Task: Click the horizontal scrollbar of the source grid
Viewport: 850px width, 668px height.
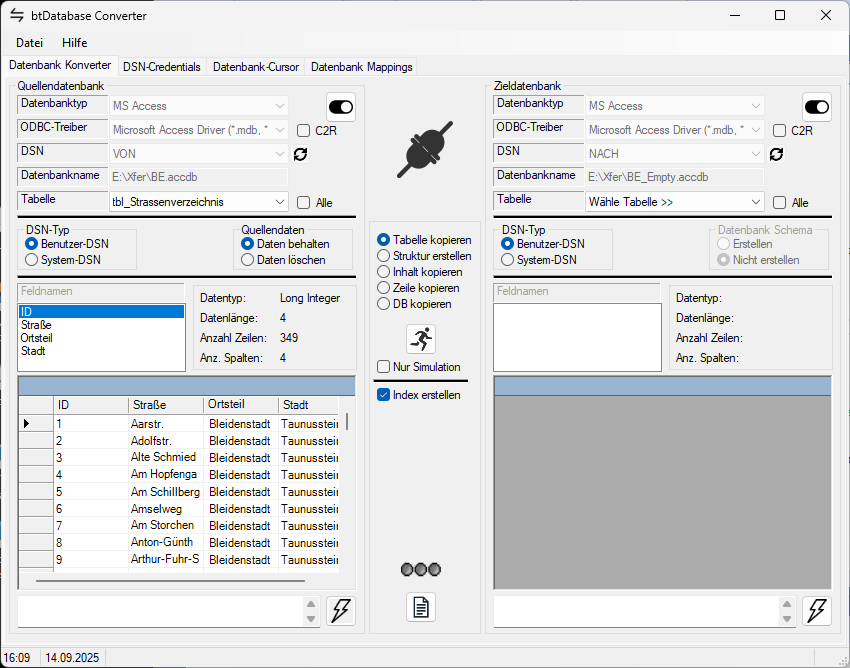Action: pyautogui.click(x=170, y=580)
